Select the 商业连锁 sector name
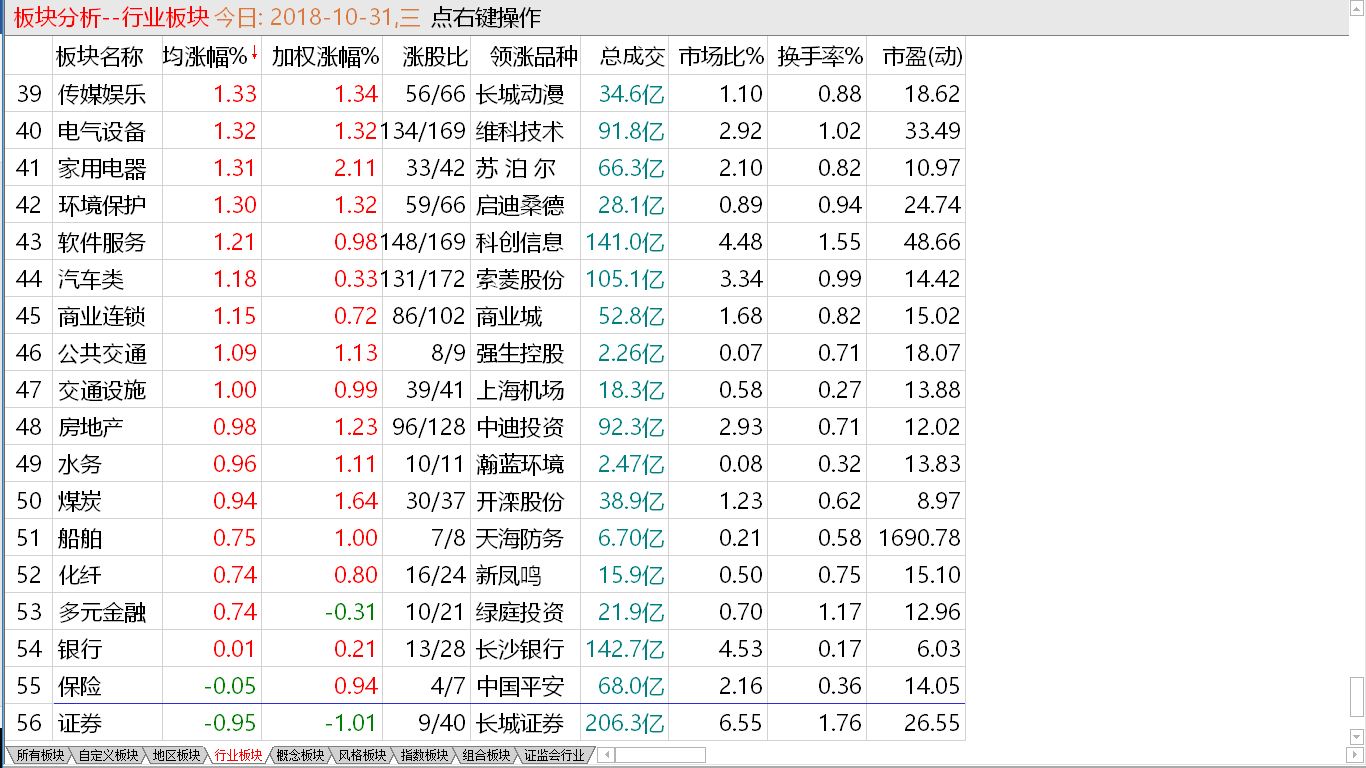The width and height of the screenshot is (1366, 768). [102, 316]
